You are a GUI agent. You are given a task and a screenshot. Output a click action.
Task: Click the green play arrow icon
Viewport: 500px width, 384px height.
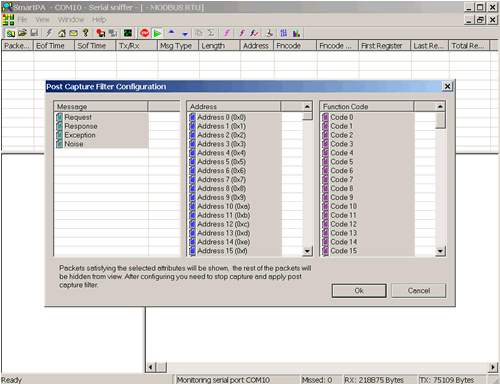[x=157, y=33]
